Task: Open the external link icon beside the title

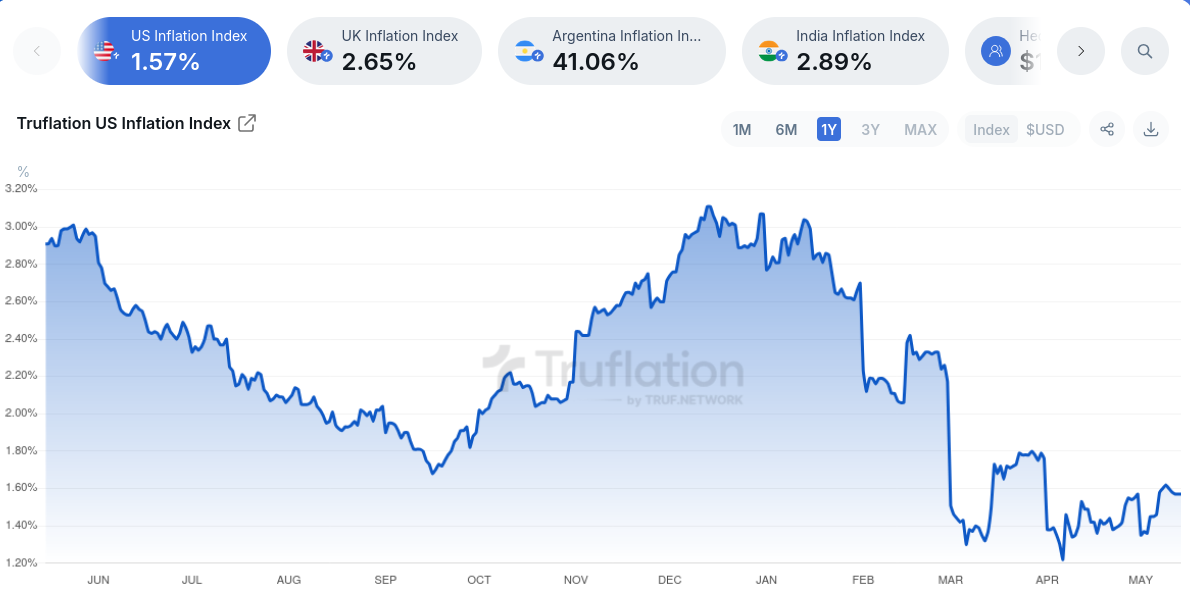Action: click(247, 124)
